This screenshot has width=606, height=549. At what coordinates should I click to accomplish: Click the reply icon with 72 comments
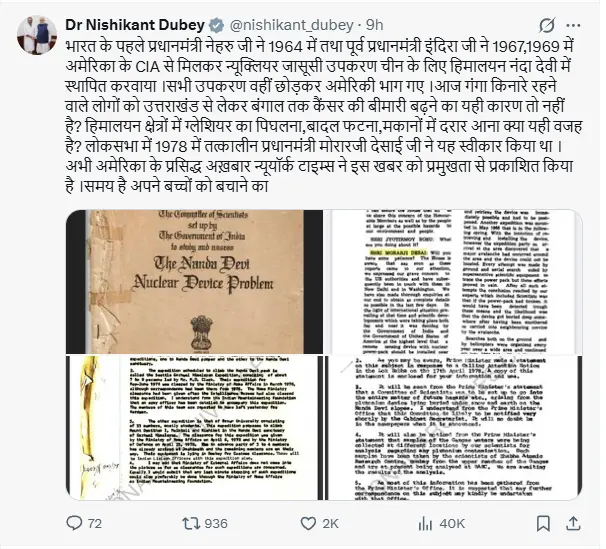[74, 523]
